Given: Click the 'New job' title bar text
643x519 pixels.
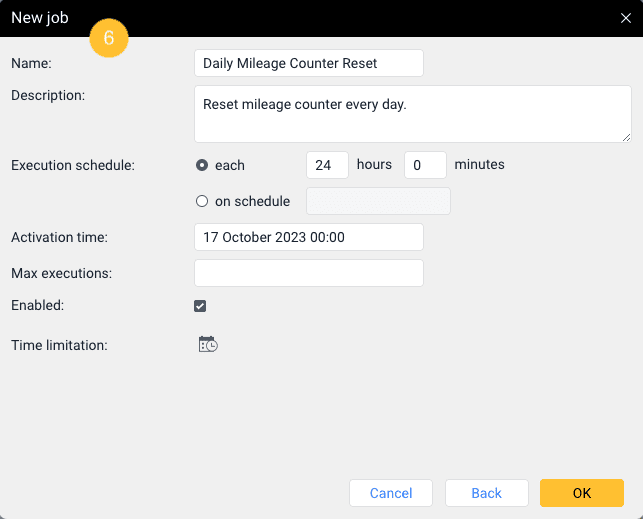Looking at the screenshot, I should (x=40, y=18).
